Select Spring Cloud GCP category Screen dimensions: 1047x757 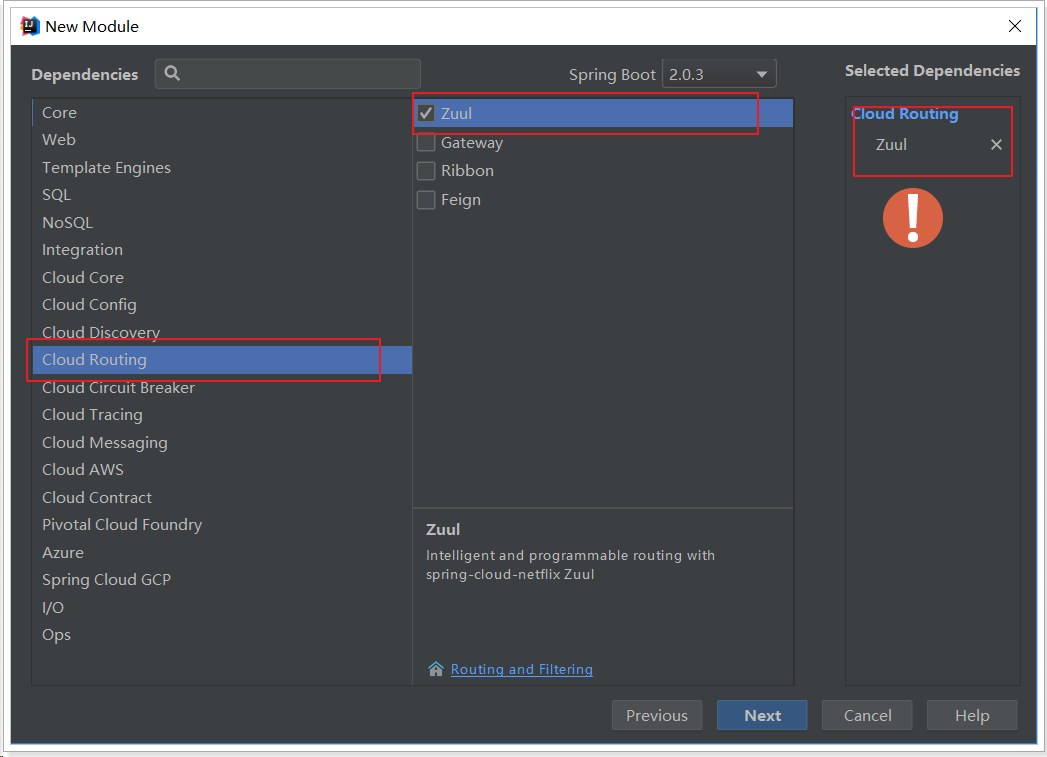(x=222, y=580)
